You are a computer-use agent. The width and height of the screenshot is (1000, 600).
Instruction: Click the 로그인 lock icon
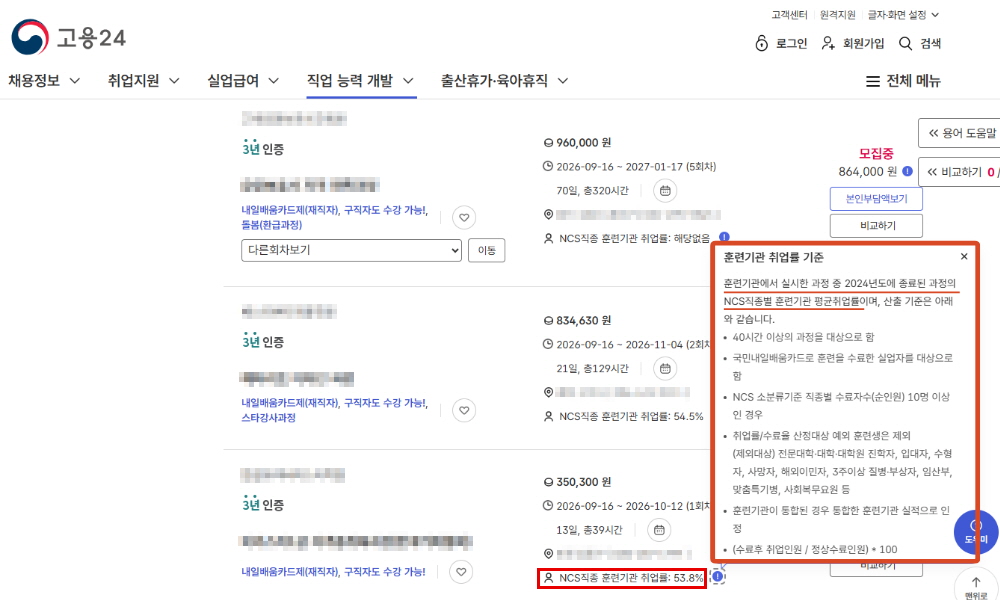761,43
